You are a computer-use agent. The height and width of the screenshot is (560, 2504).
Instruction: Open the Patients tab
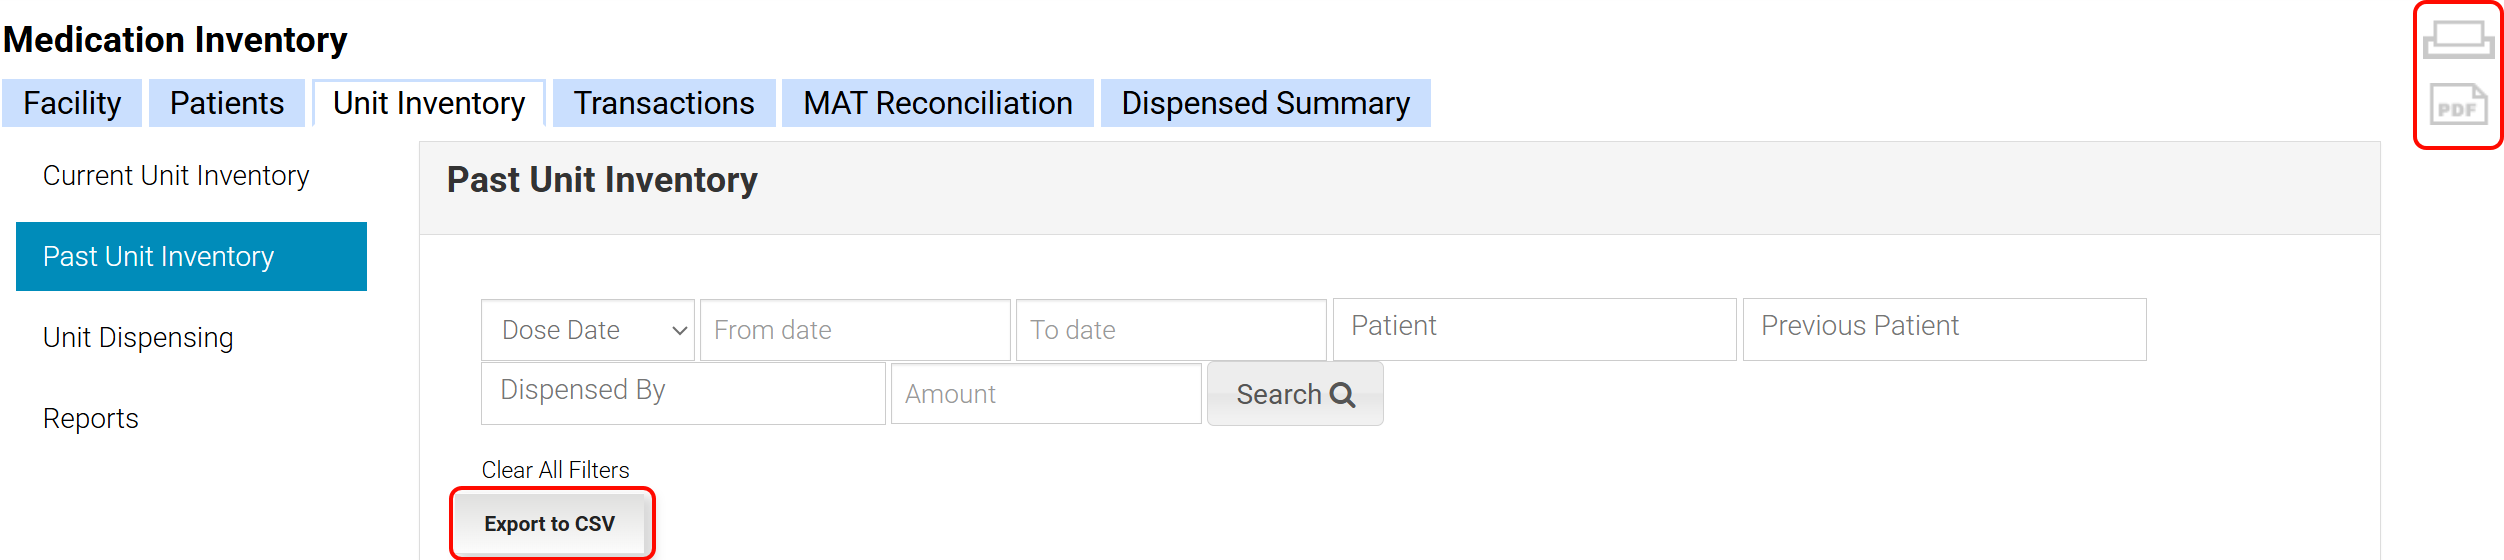[x=227, y=103]
